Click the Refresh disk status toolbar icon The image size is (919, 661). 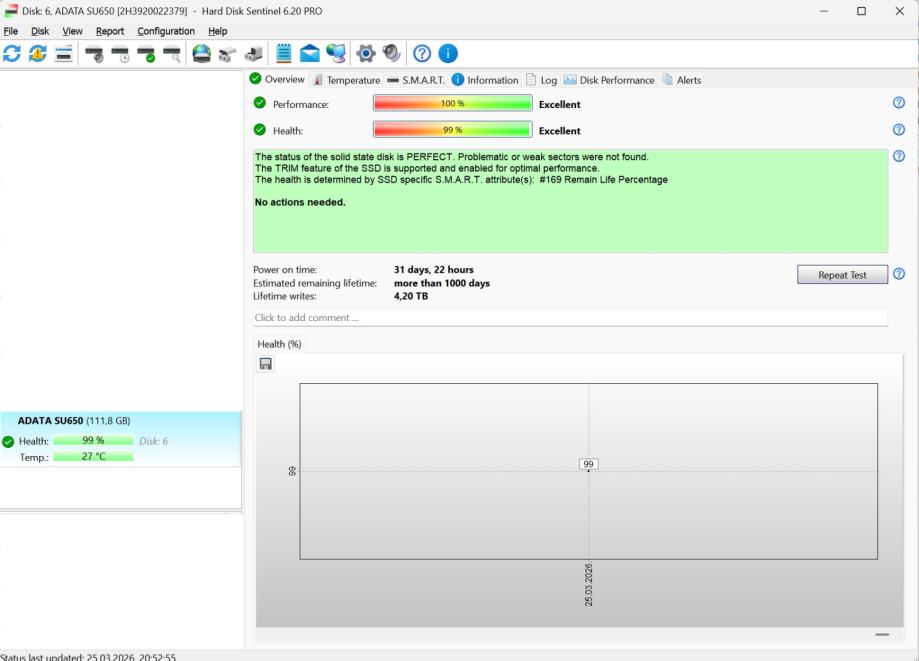(x=12, y=54)
